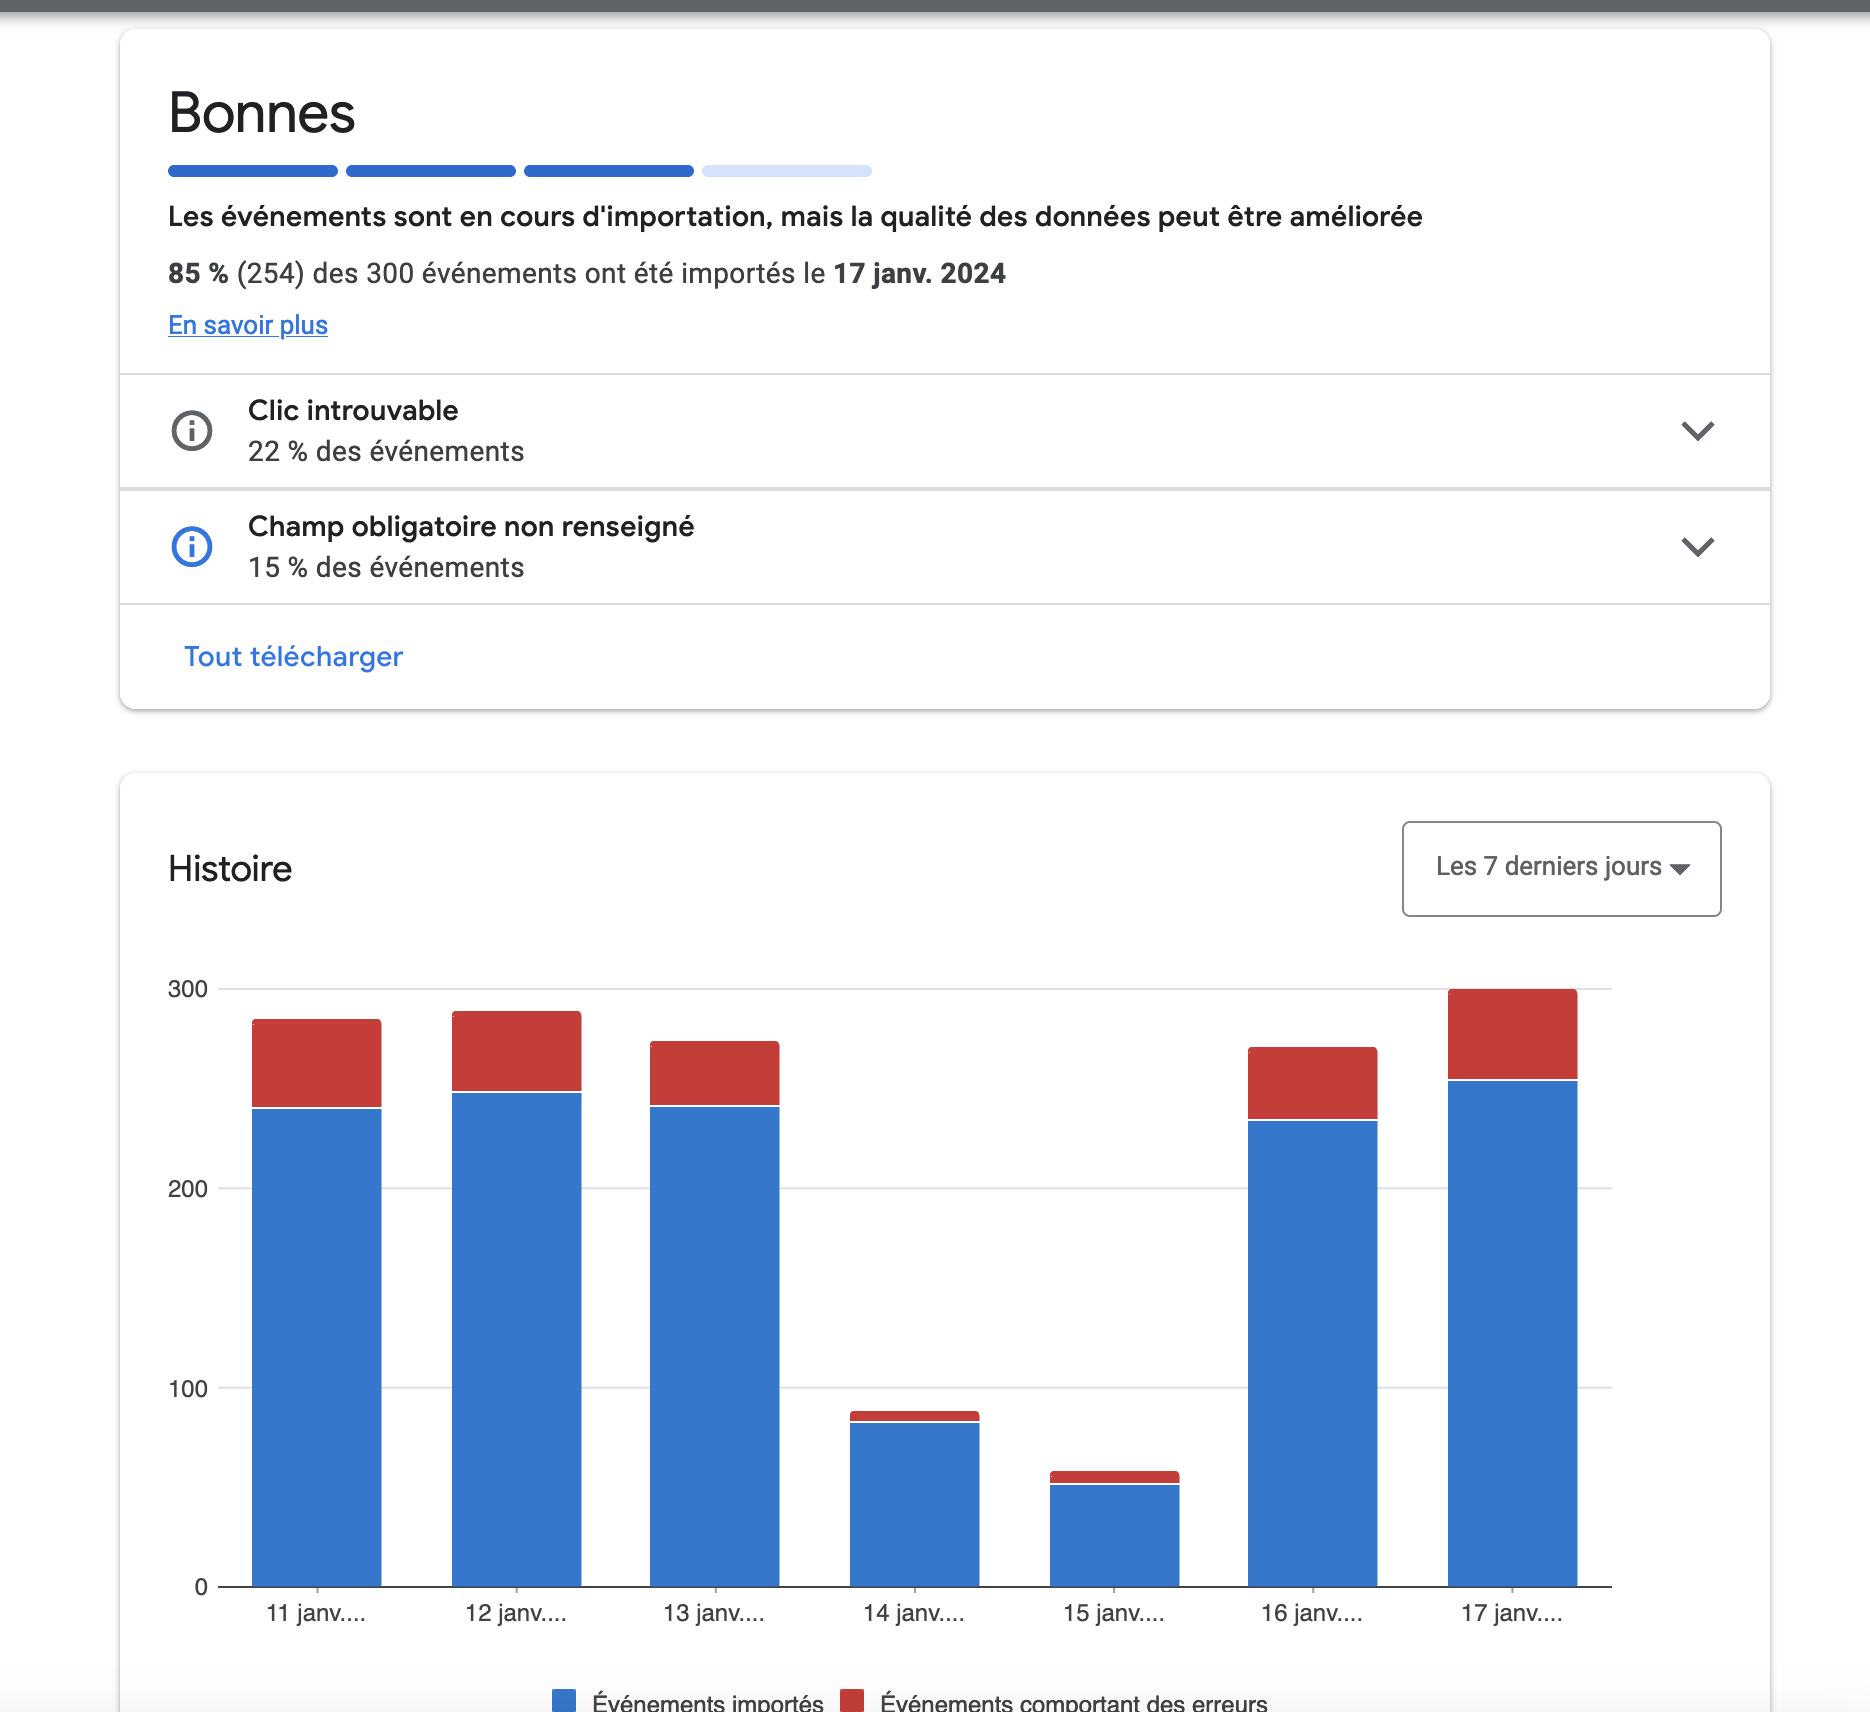
Task: Click the first blue quality progress segment
Action: [x=253, y=171]
